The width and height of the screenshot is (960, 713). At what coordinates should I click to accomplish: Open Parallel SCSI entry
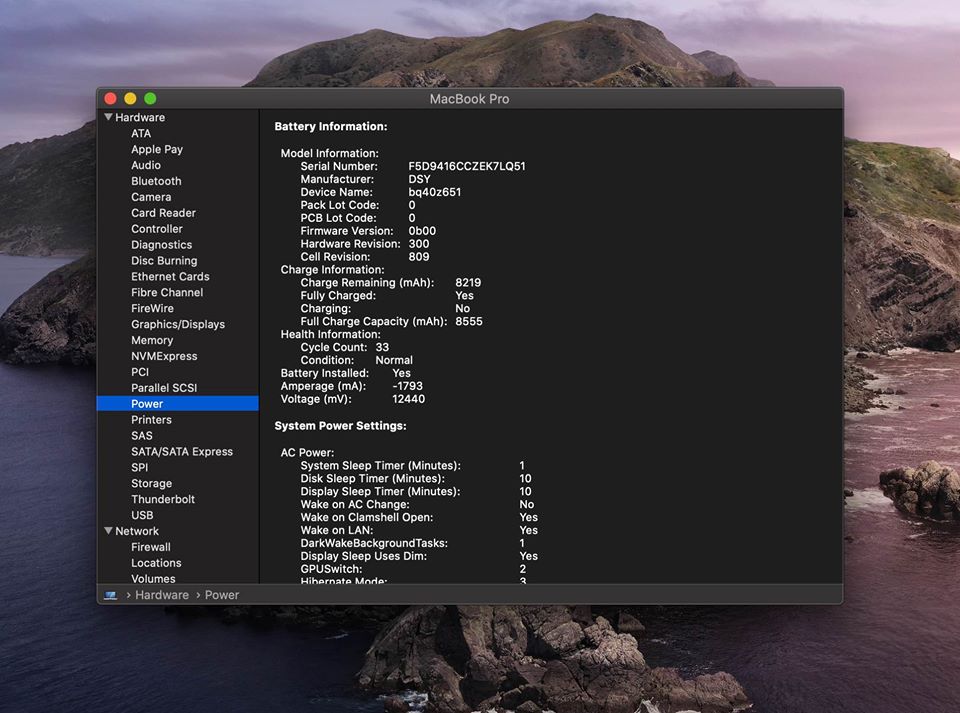click(x=164, y=388)
